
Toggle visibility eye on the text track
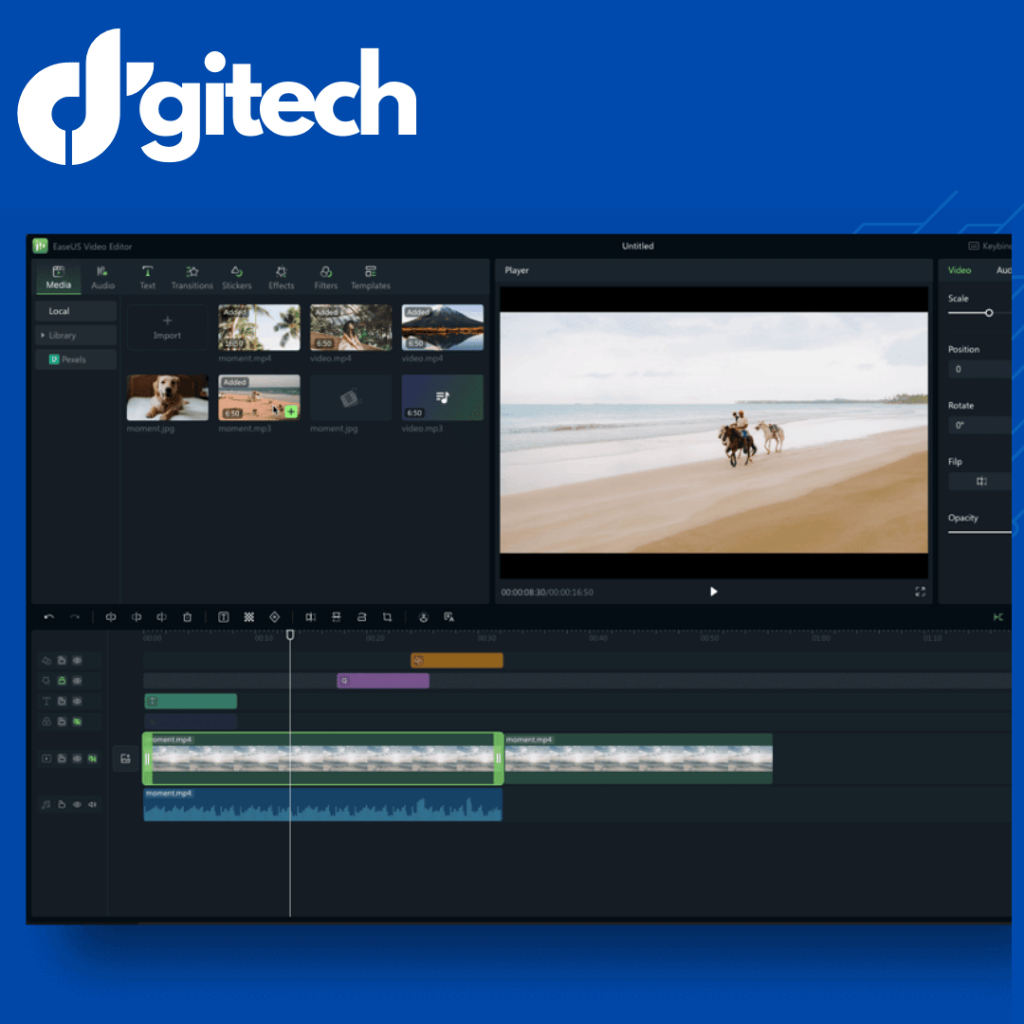coord(77,701)
